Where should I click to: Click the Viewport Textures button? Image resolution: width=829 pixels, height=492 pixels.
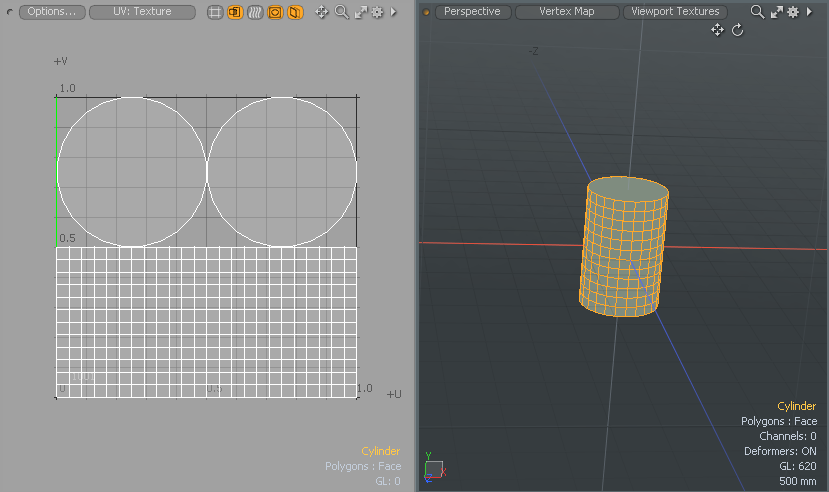pos(675,12)
